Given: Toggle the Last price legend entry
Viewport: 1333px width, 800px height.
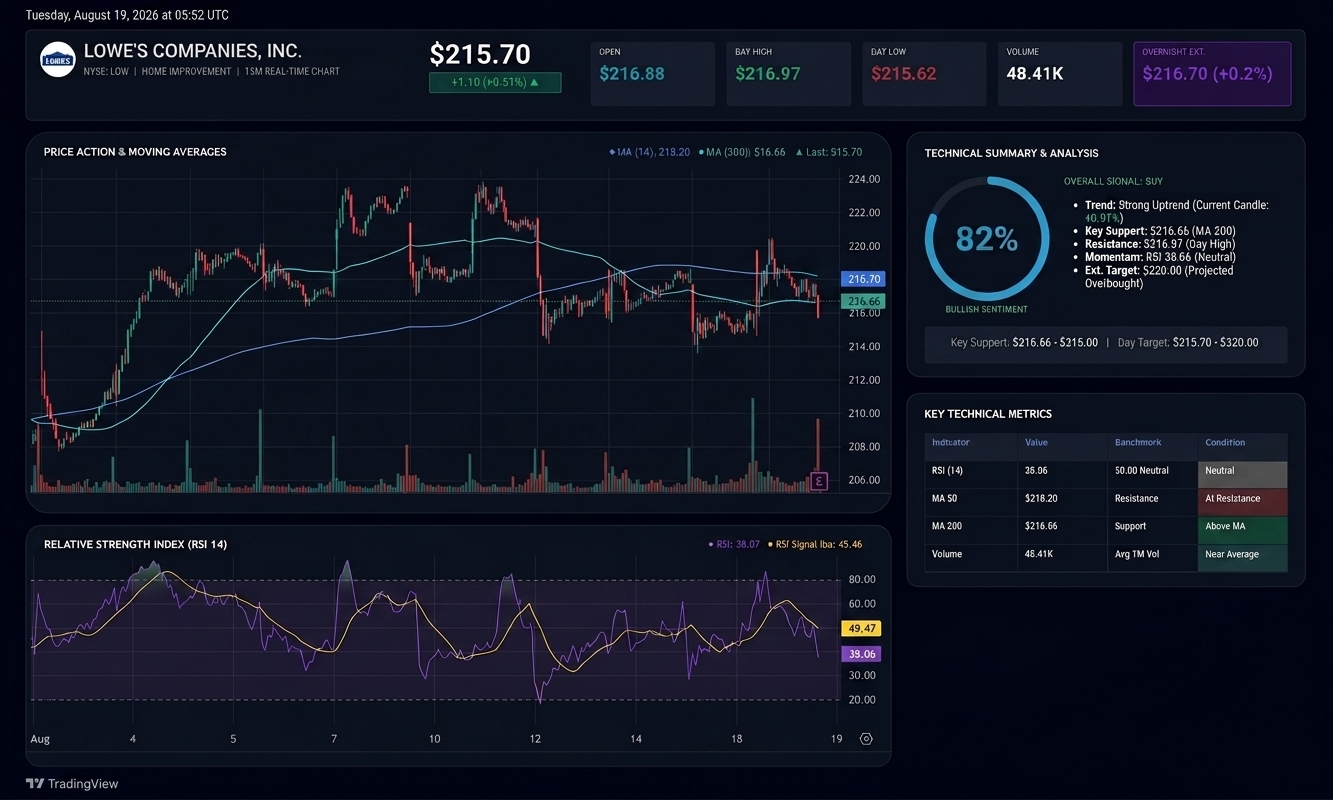Looking at the screenshot, I should (828, 152).
